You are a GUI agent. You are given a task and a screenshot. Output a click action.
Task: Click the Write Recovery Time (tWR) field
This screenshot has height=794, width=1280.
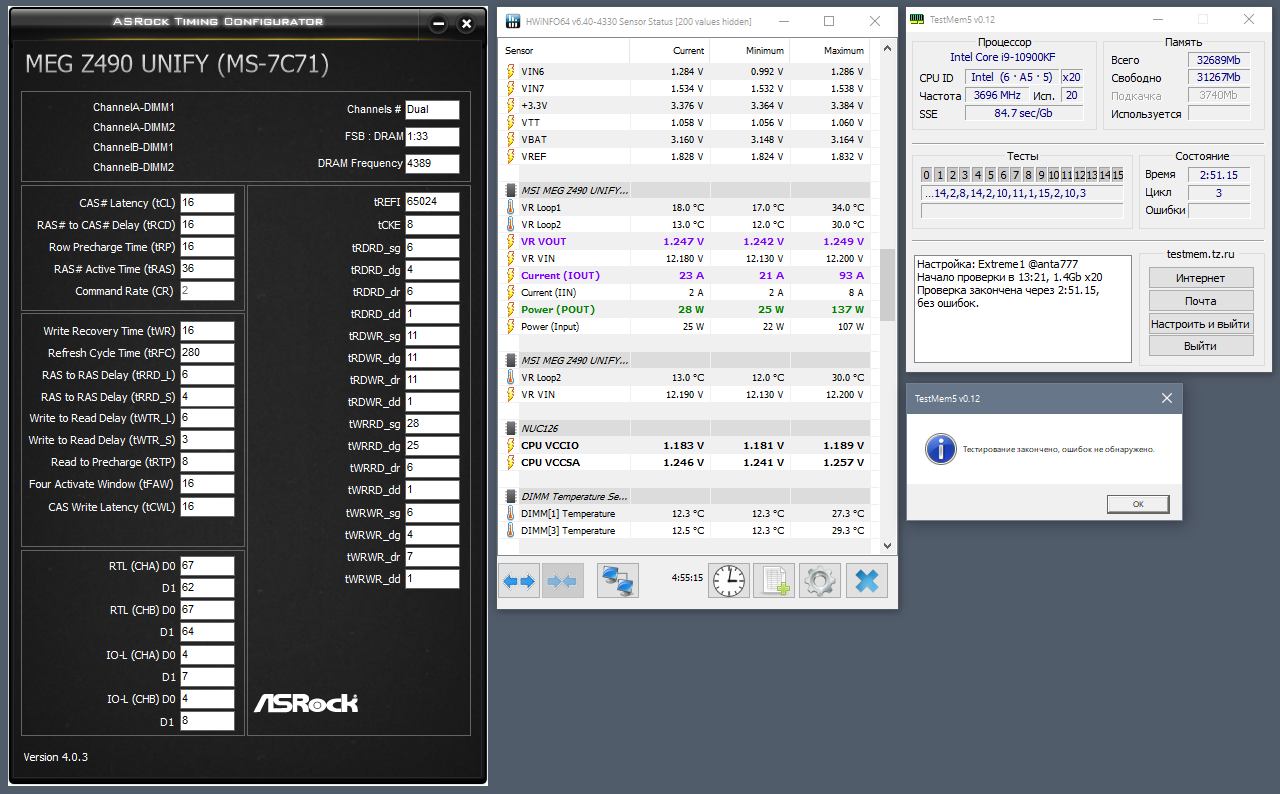click(207, 331)
